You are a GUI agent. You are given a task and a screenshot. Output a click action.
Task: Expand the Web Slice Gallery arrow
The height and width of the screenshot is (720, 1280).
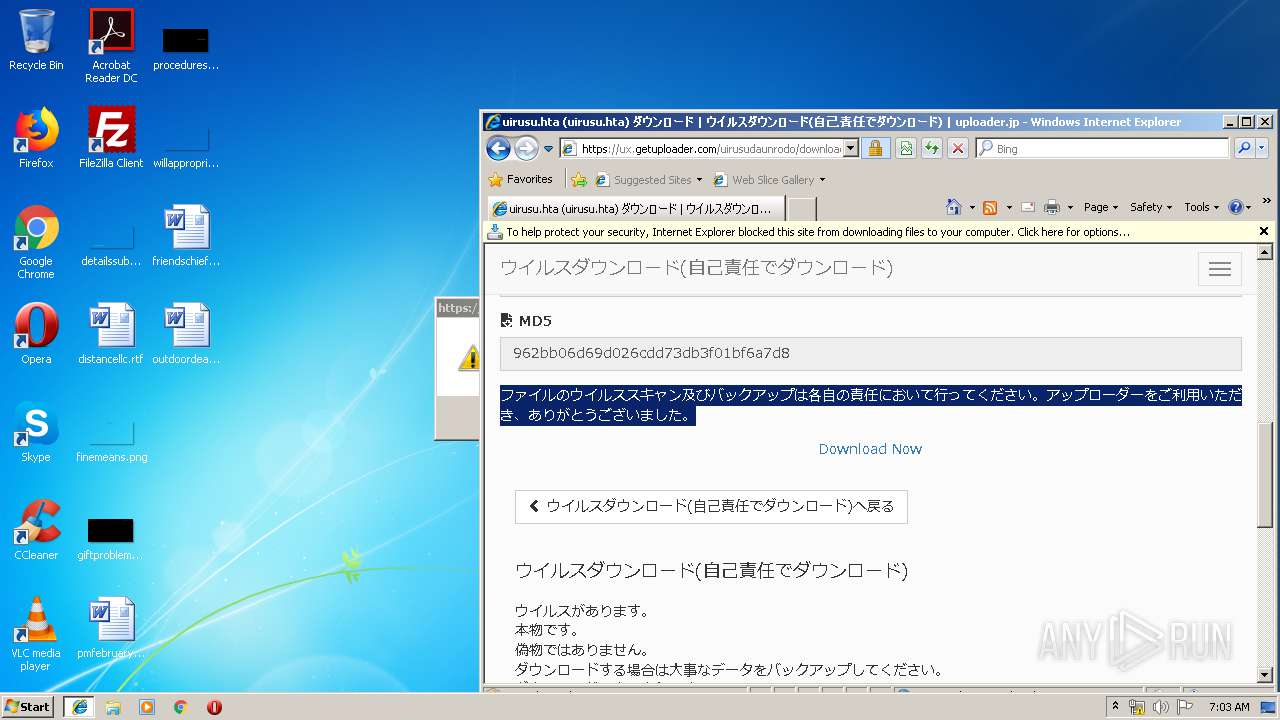coord(823,180)
